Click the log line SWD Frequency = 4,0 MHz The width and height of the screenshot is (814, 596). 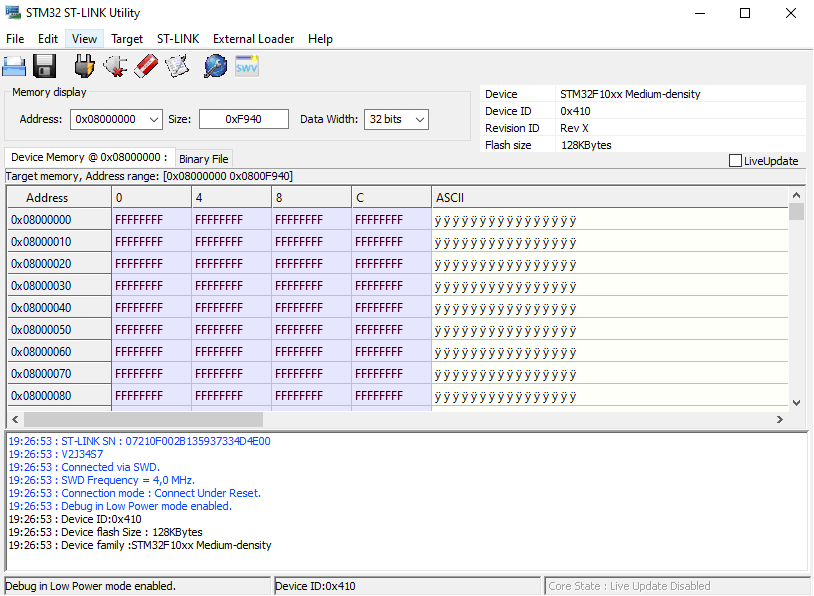102,480
